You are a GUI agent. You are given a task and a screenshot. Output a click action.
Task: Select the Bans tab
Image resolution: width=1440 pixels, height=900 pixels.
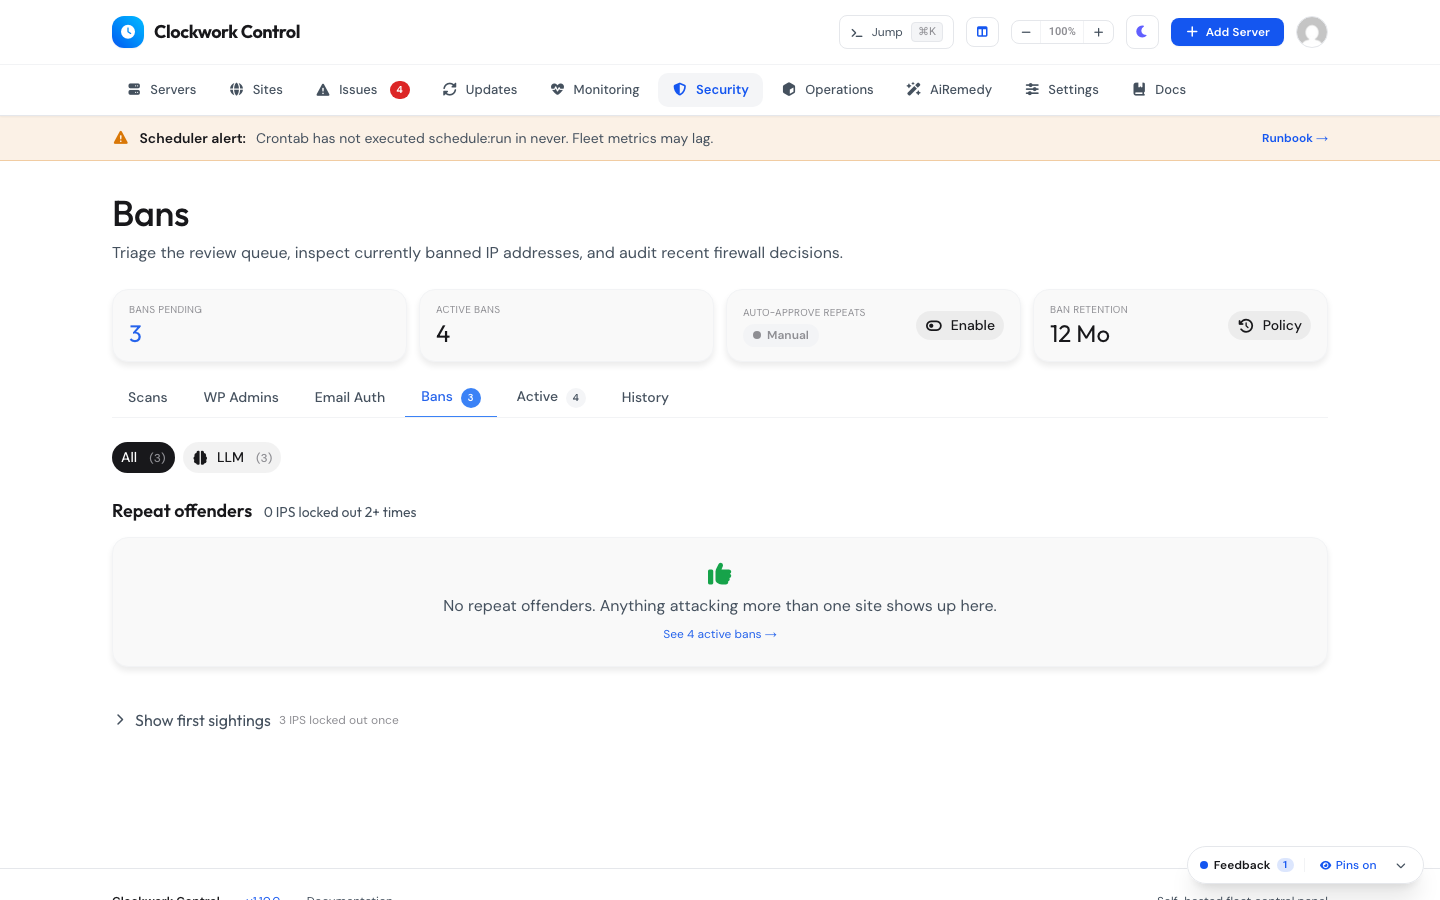pyautogui.click(x=451, y=398)
